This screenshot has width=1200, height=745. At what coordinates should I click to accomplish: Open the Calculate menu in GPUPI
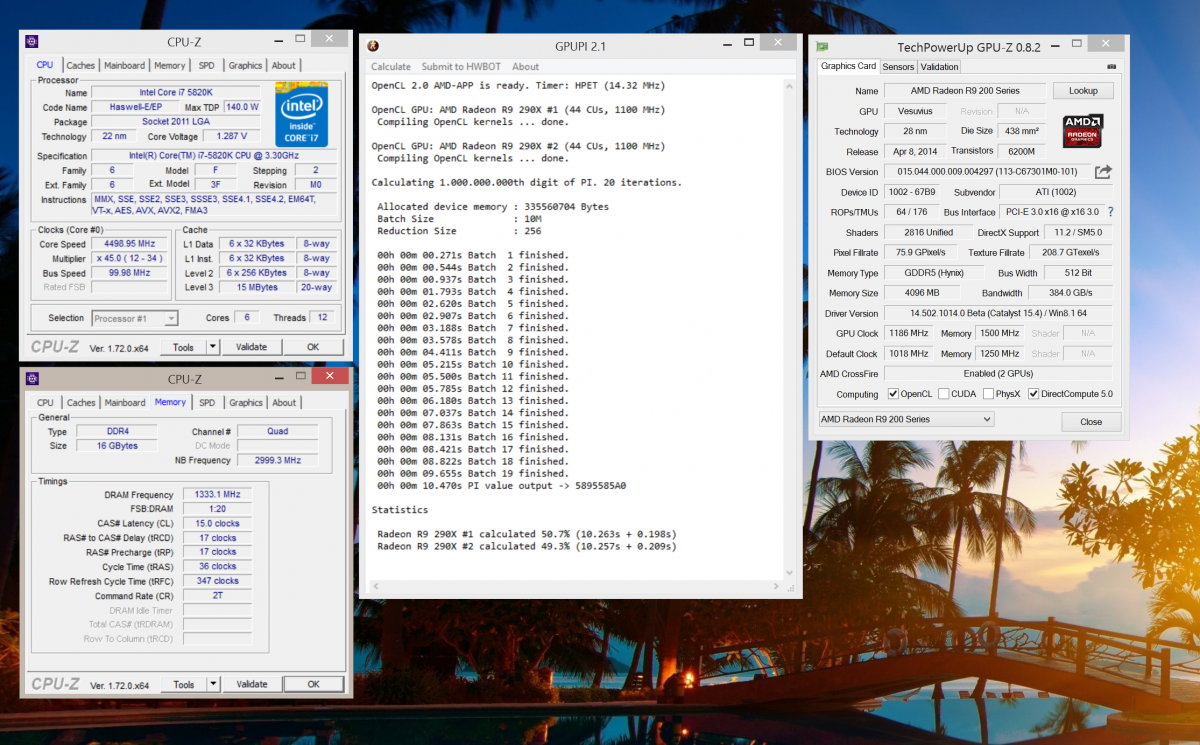[391, 67]
